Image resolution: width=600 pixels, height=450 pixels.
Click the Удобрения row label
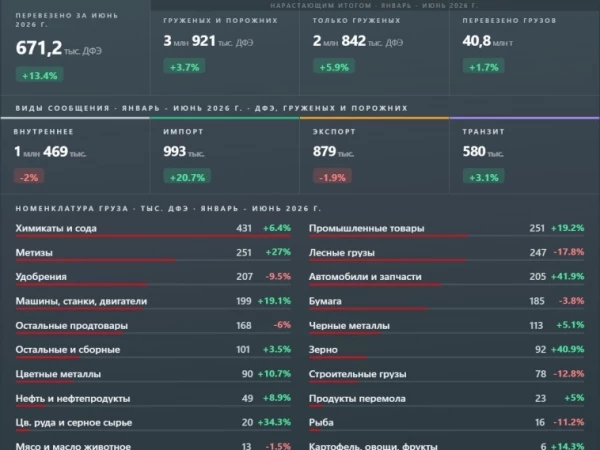[x=41, y=277]
